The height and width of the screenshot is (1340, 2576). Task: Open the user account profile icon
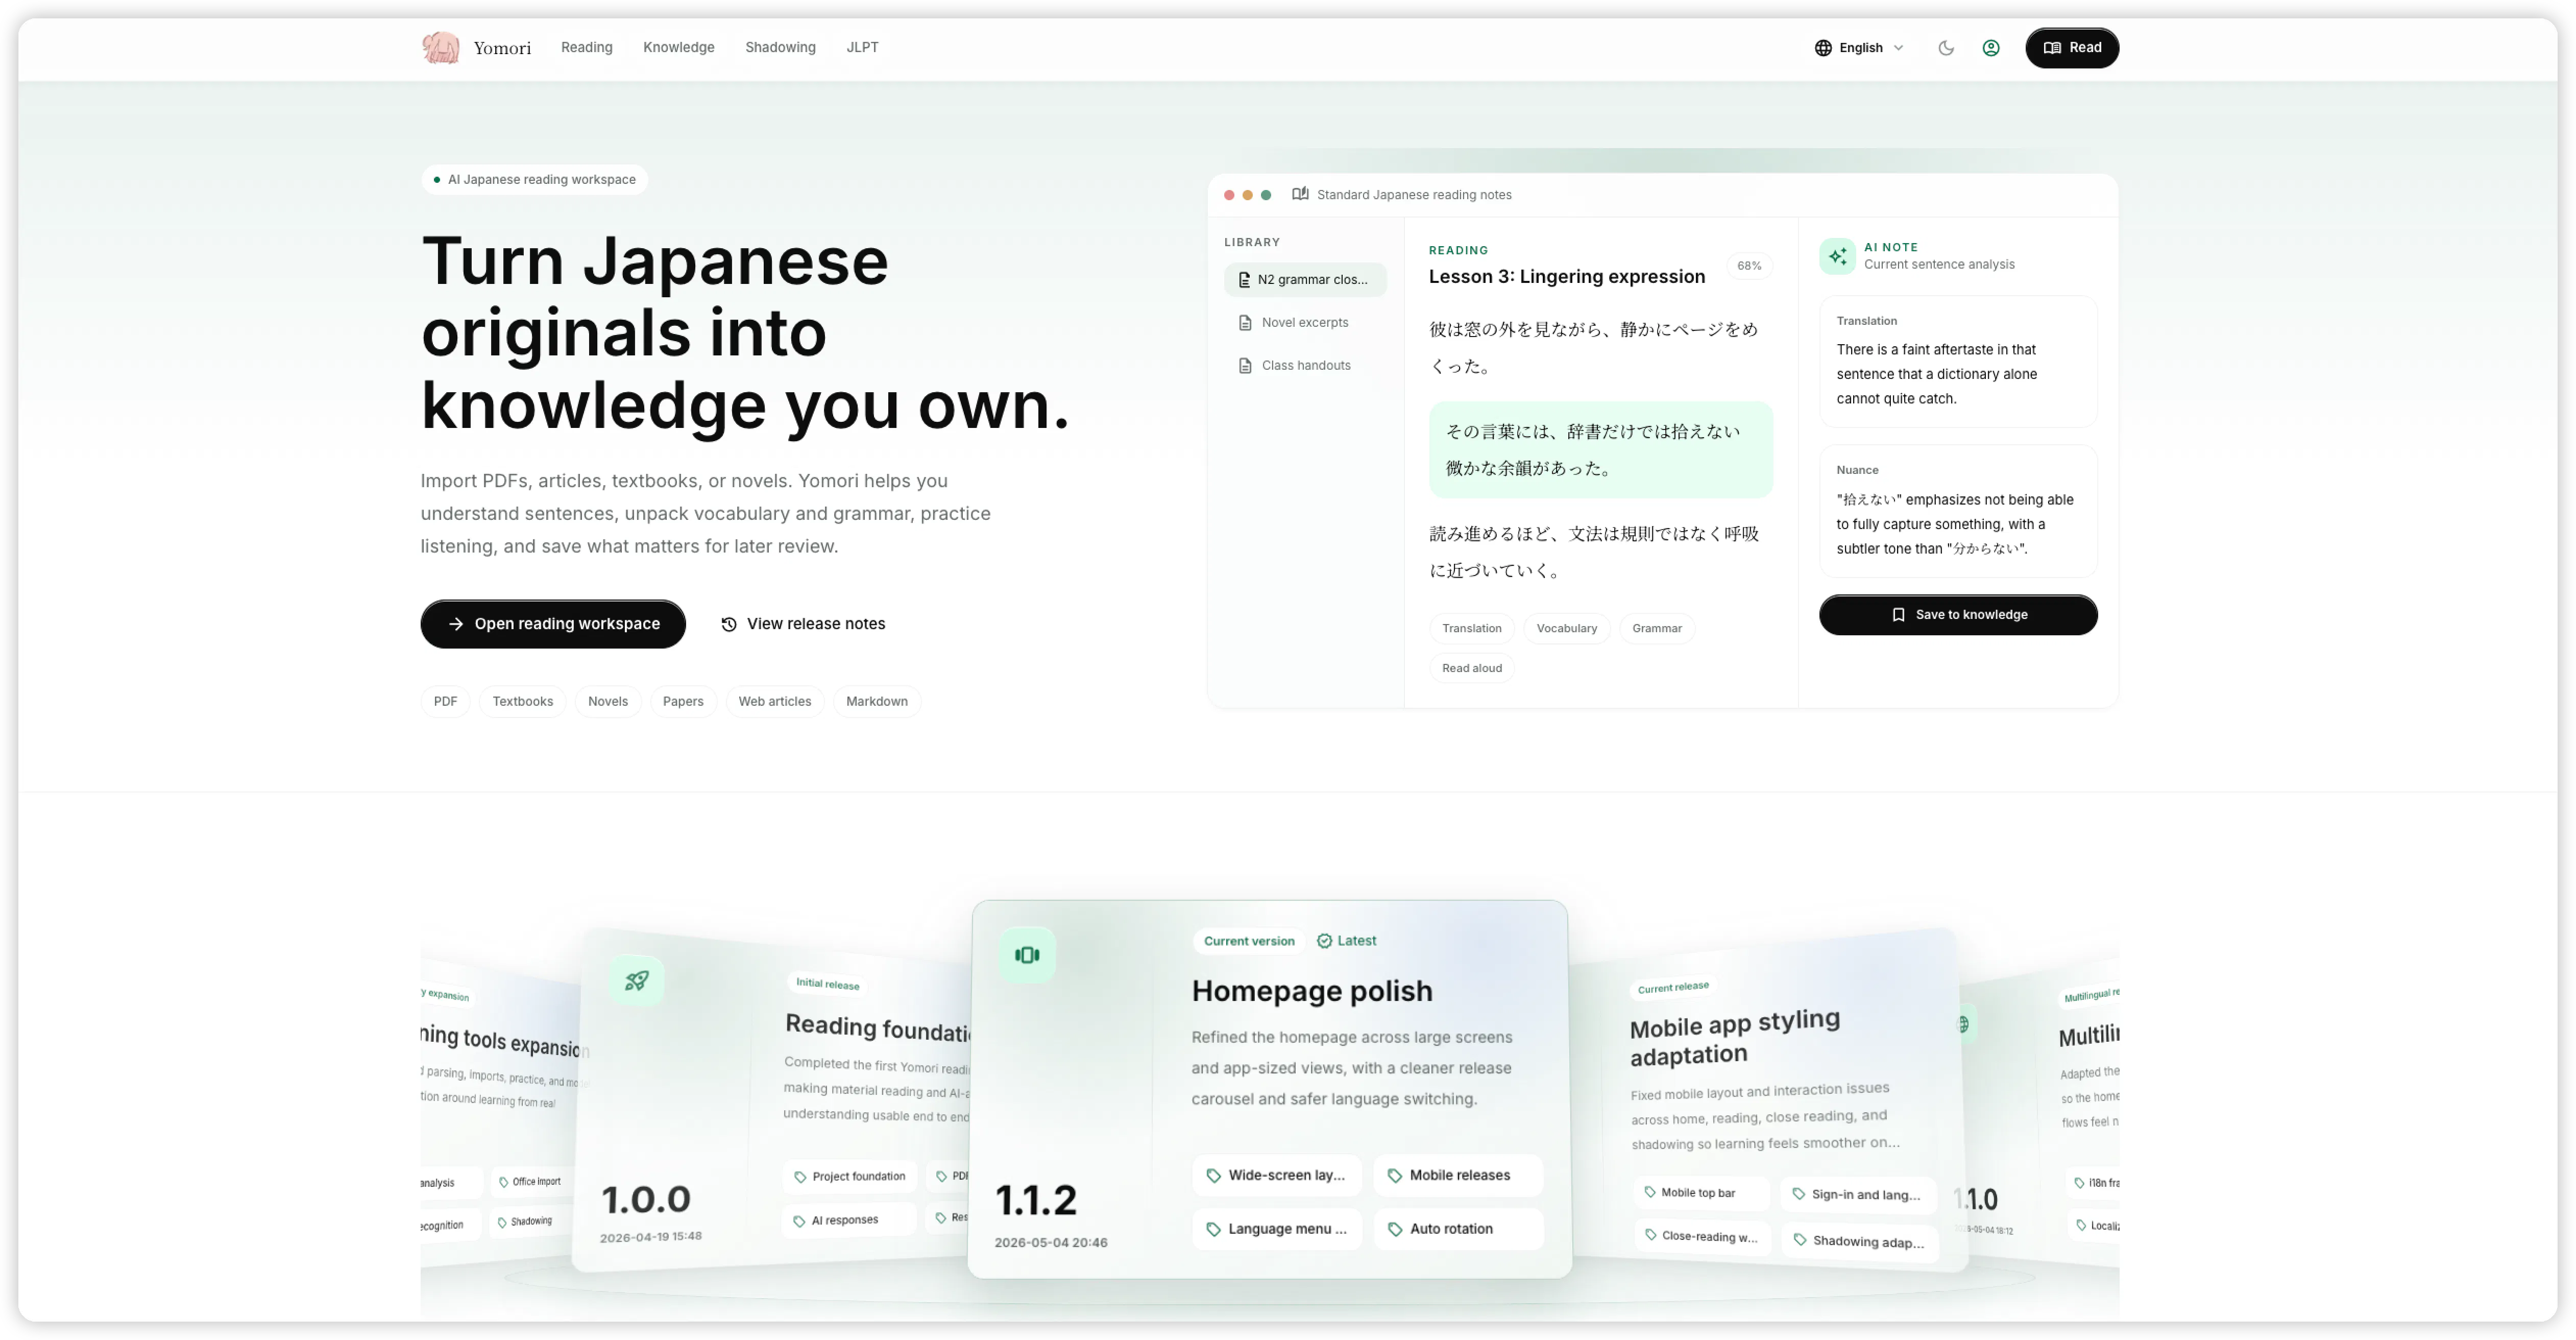click(1990, 47)
